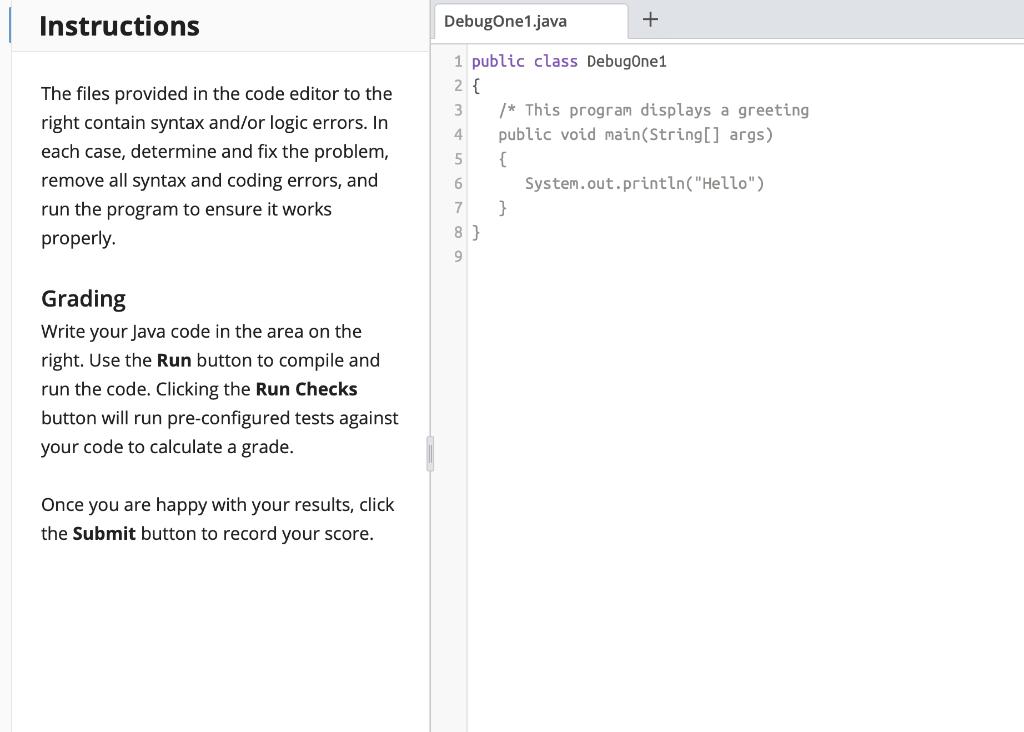Click line number 6 in the gutter
The height and width of the screenshot is (732, 1024).
[457, 183]
